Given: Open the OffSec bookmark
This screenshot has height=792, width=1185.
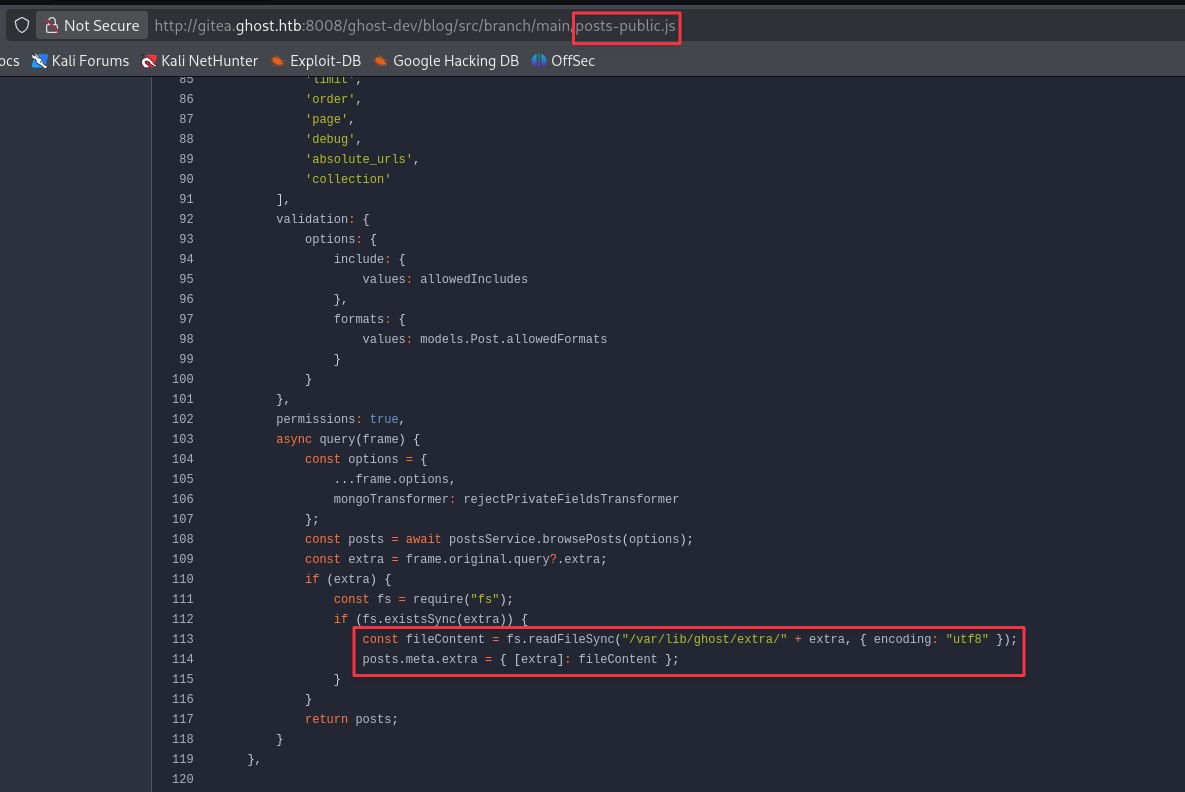Looking at the screenshot, I should tap(563, 61).
